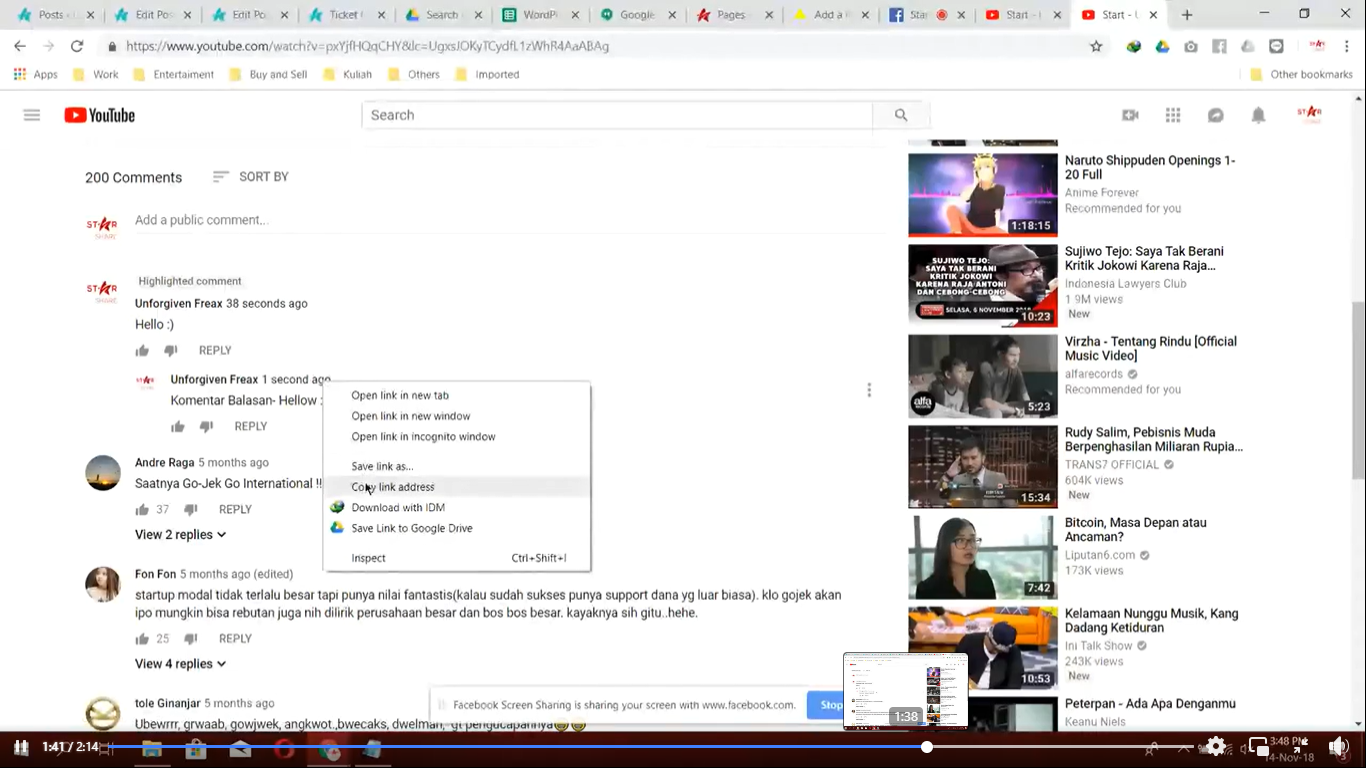Open the YouTube messages share icon
The width and height of the screenshot is (1366, 768).
[x=1216, y=115]
